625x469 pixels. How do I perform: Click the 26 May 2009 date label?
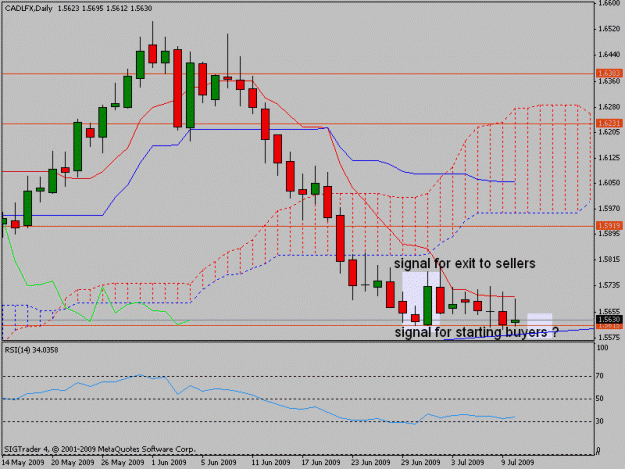[123, 462]
